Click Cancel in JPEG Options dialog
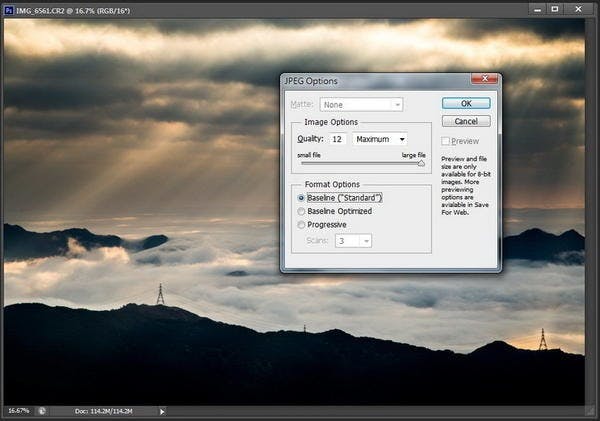Viewport: 600px width, 421px height. point(466,121)
